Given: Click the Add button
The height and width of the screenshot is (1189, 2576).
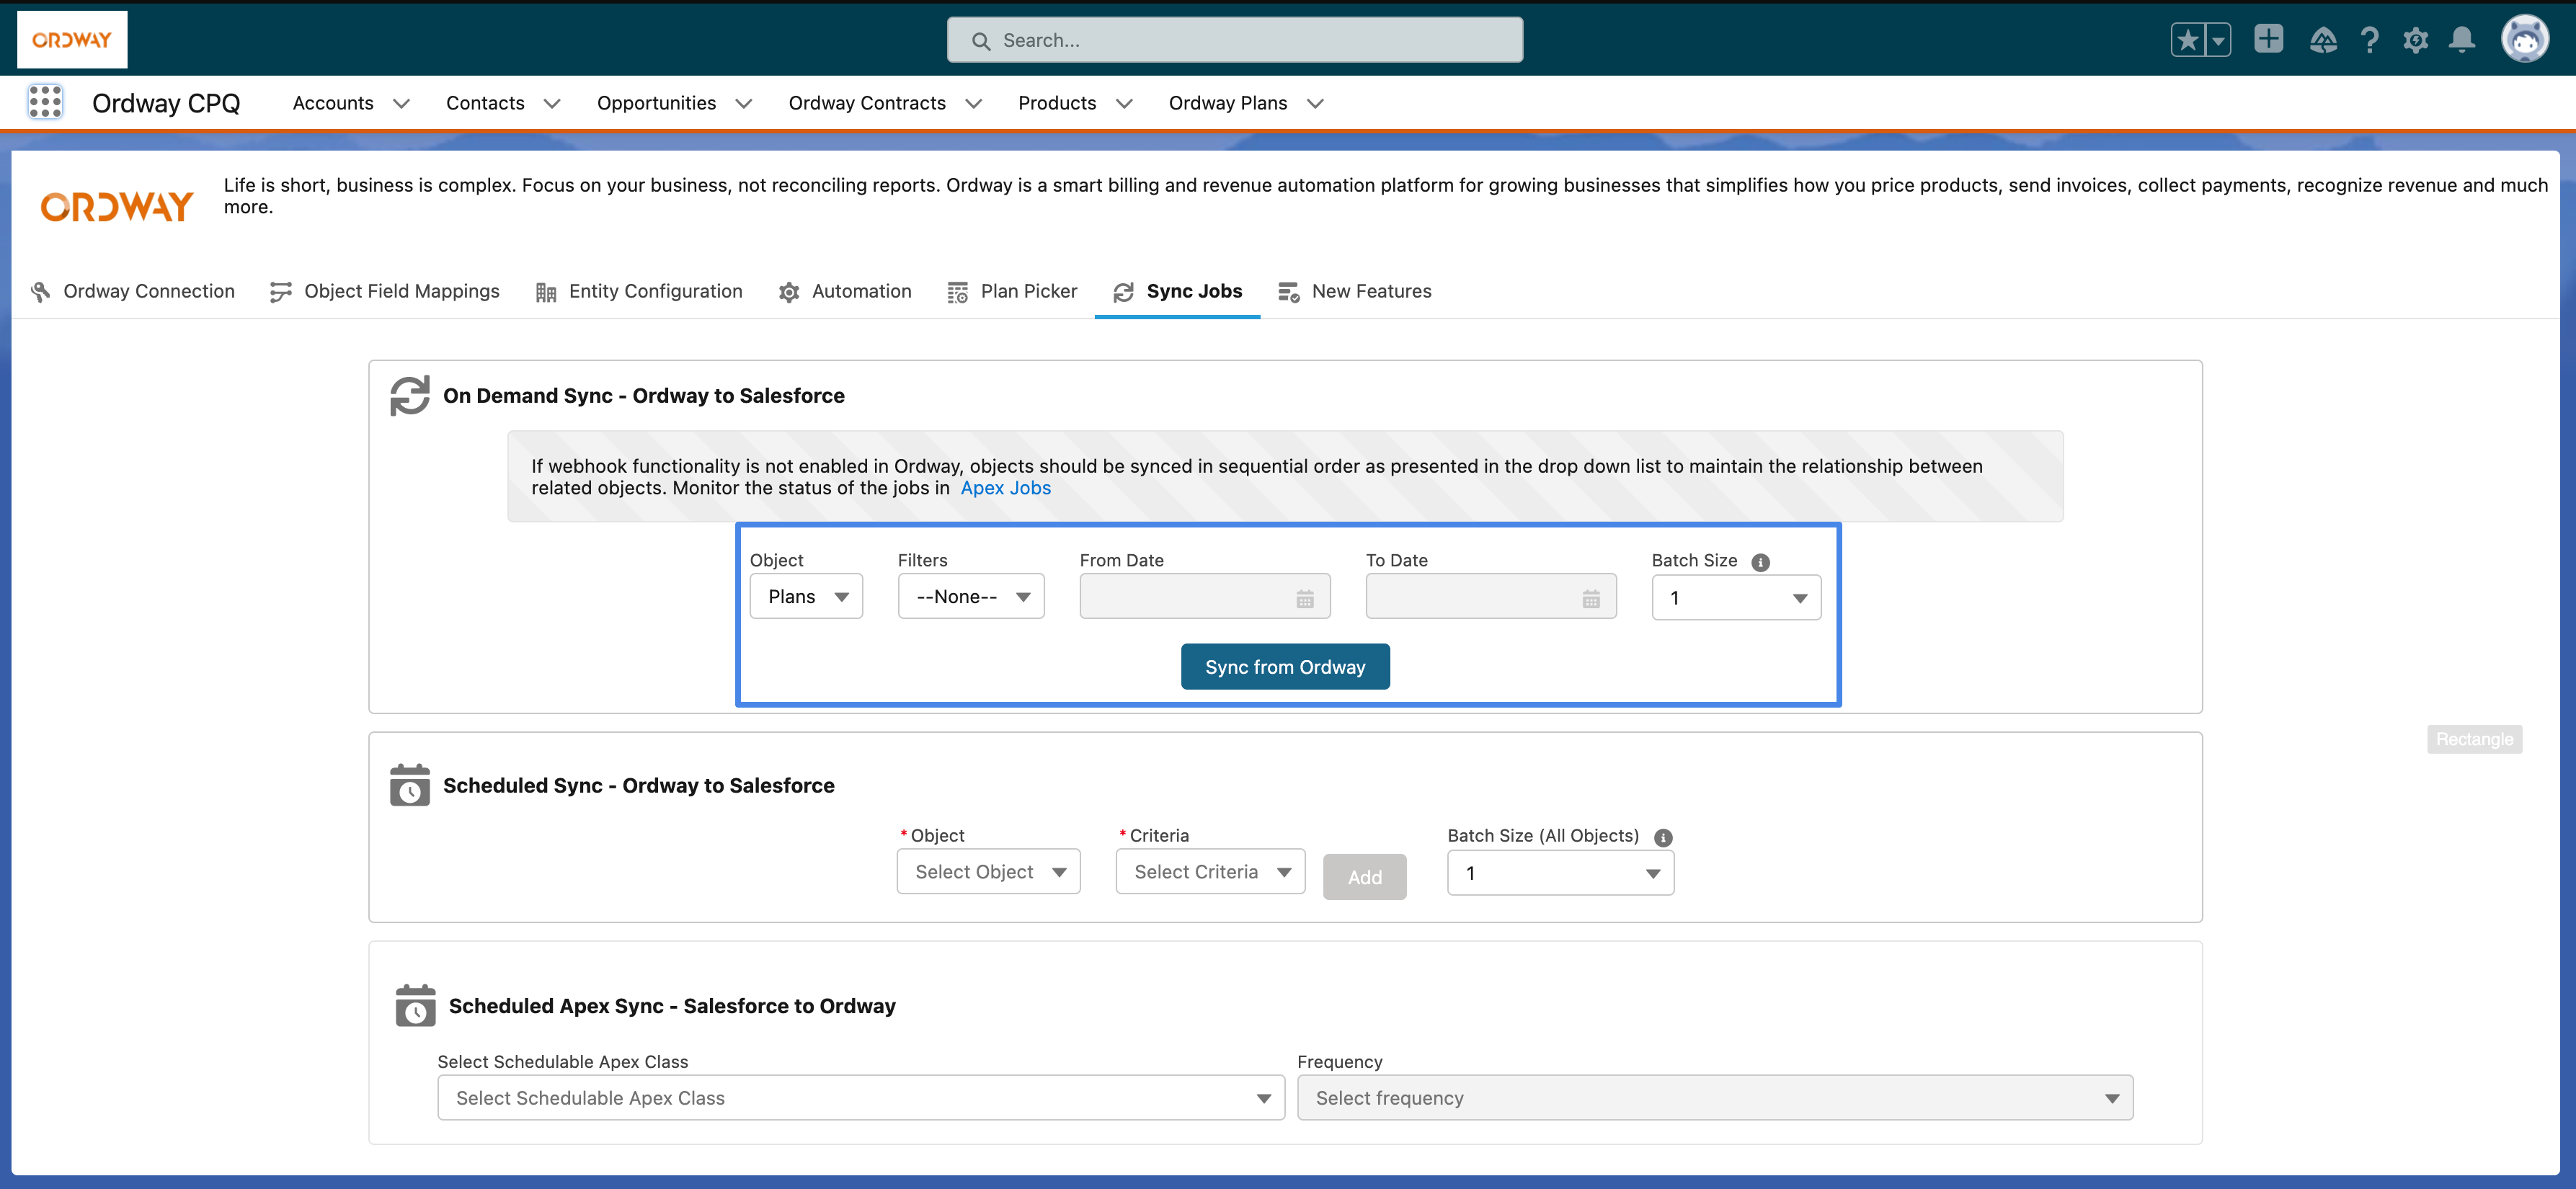Looking at the screenshot, I should pyautogui.click(x=1364, y=877).
